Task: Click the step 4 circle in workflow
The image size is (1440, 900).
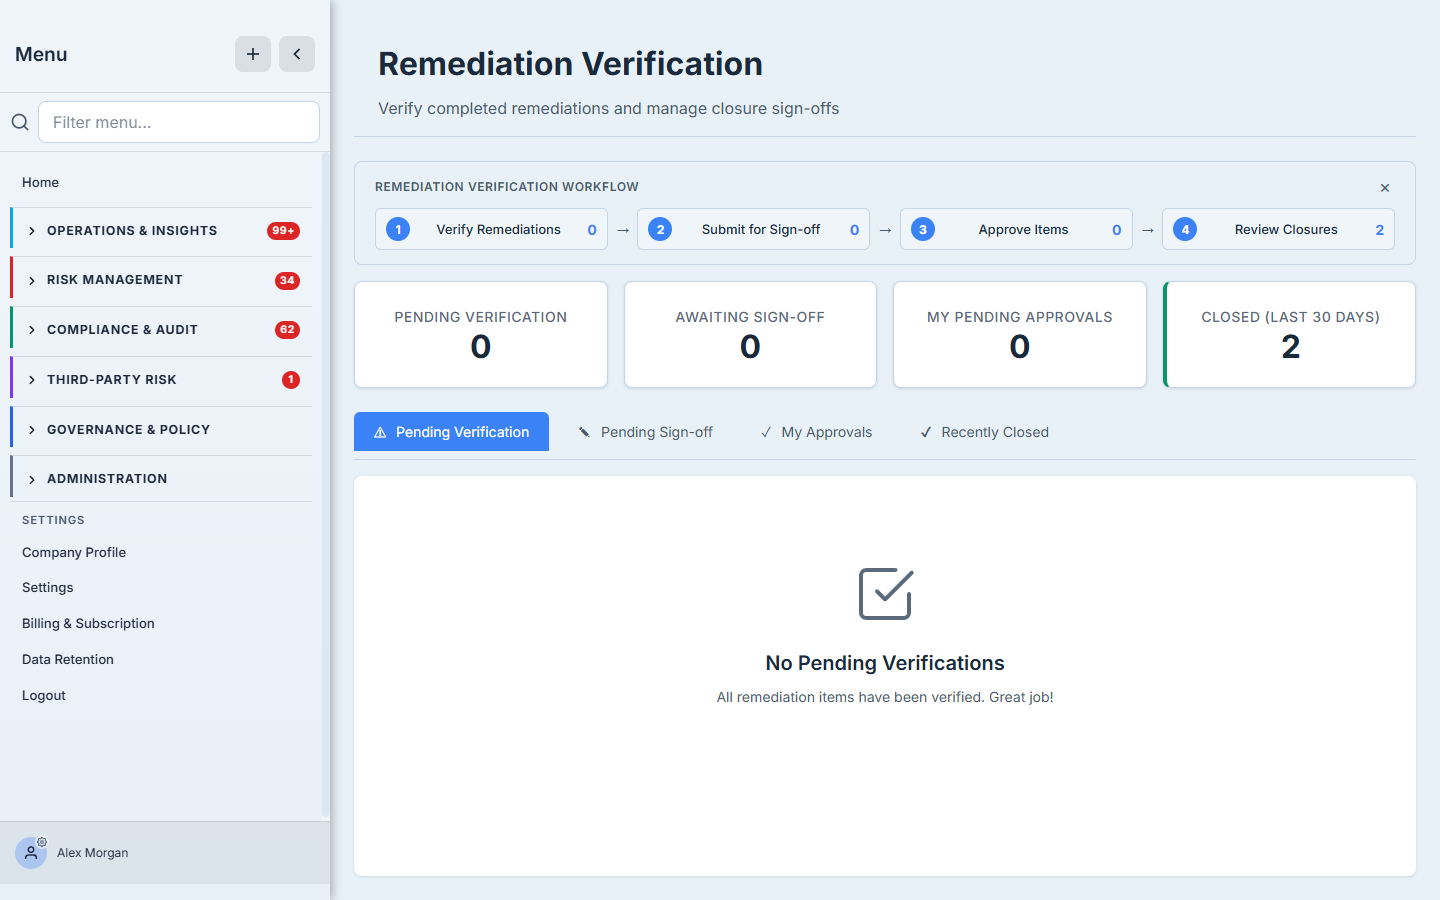Action: (1185, 229)
